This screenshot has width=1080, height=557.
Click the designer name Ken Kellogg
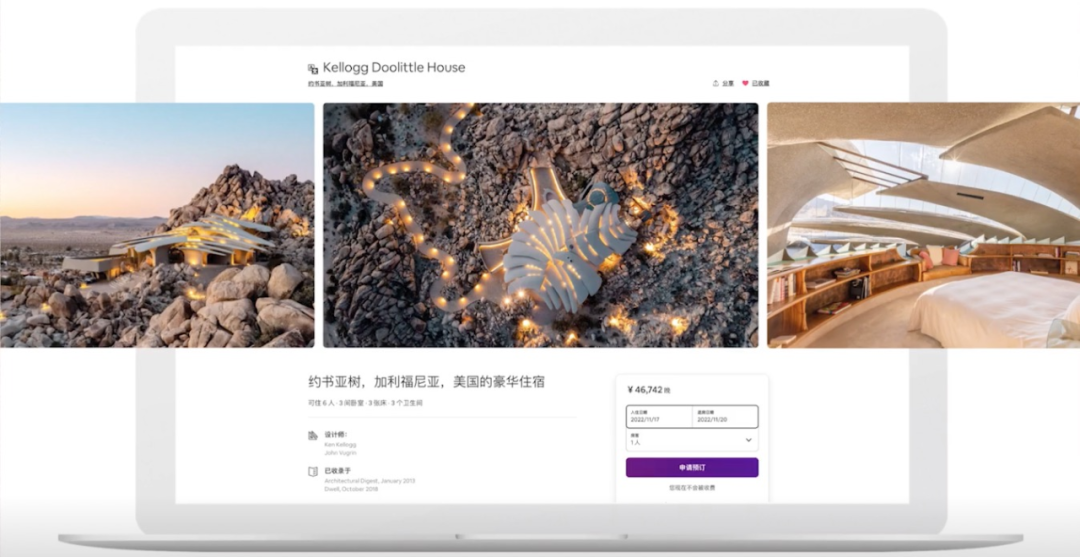pyautogui.click(x=340, y=444)
